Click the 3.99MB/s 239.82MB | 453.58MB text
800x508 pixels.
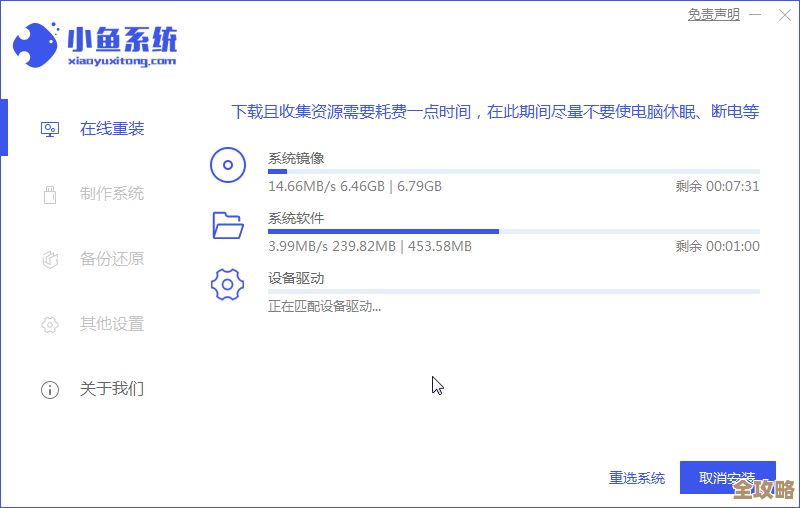(x=370, y=246)
